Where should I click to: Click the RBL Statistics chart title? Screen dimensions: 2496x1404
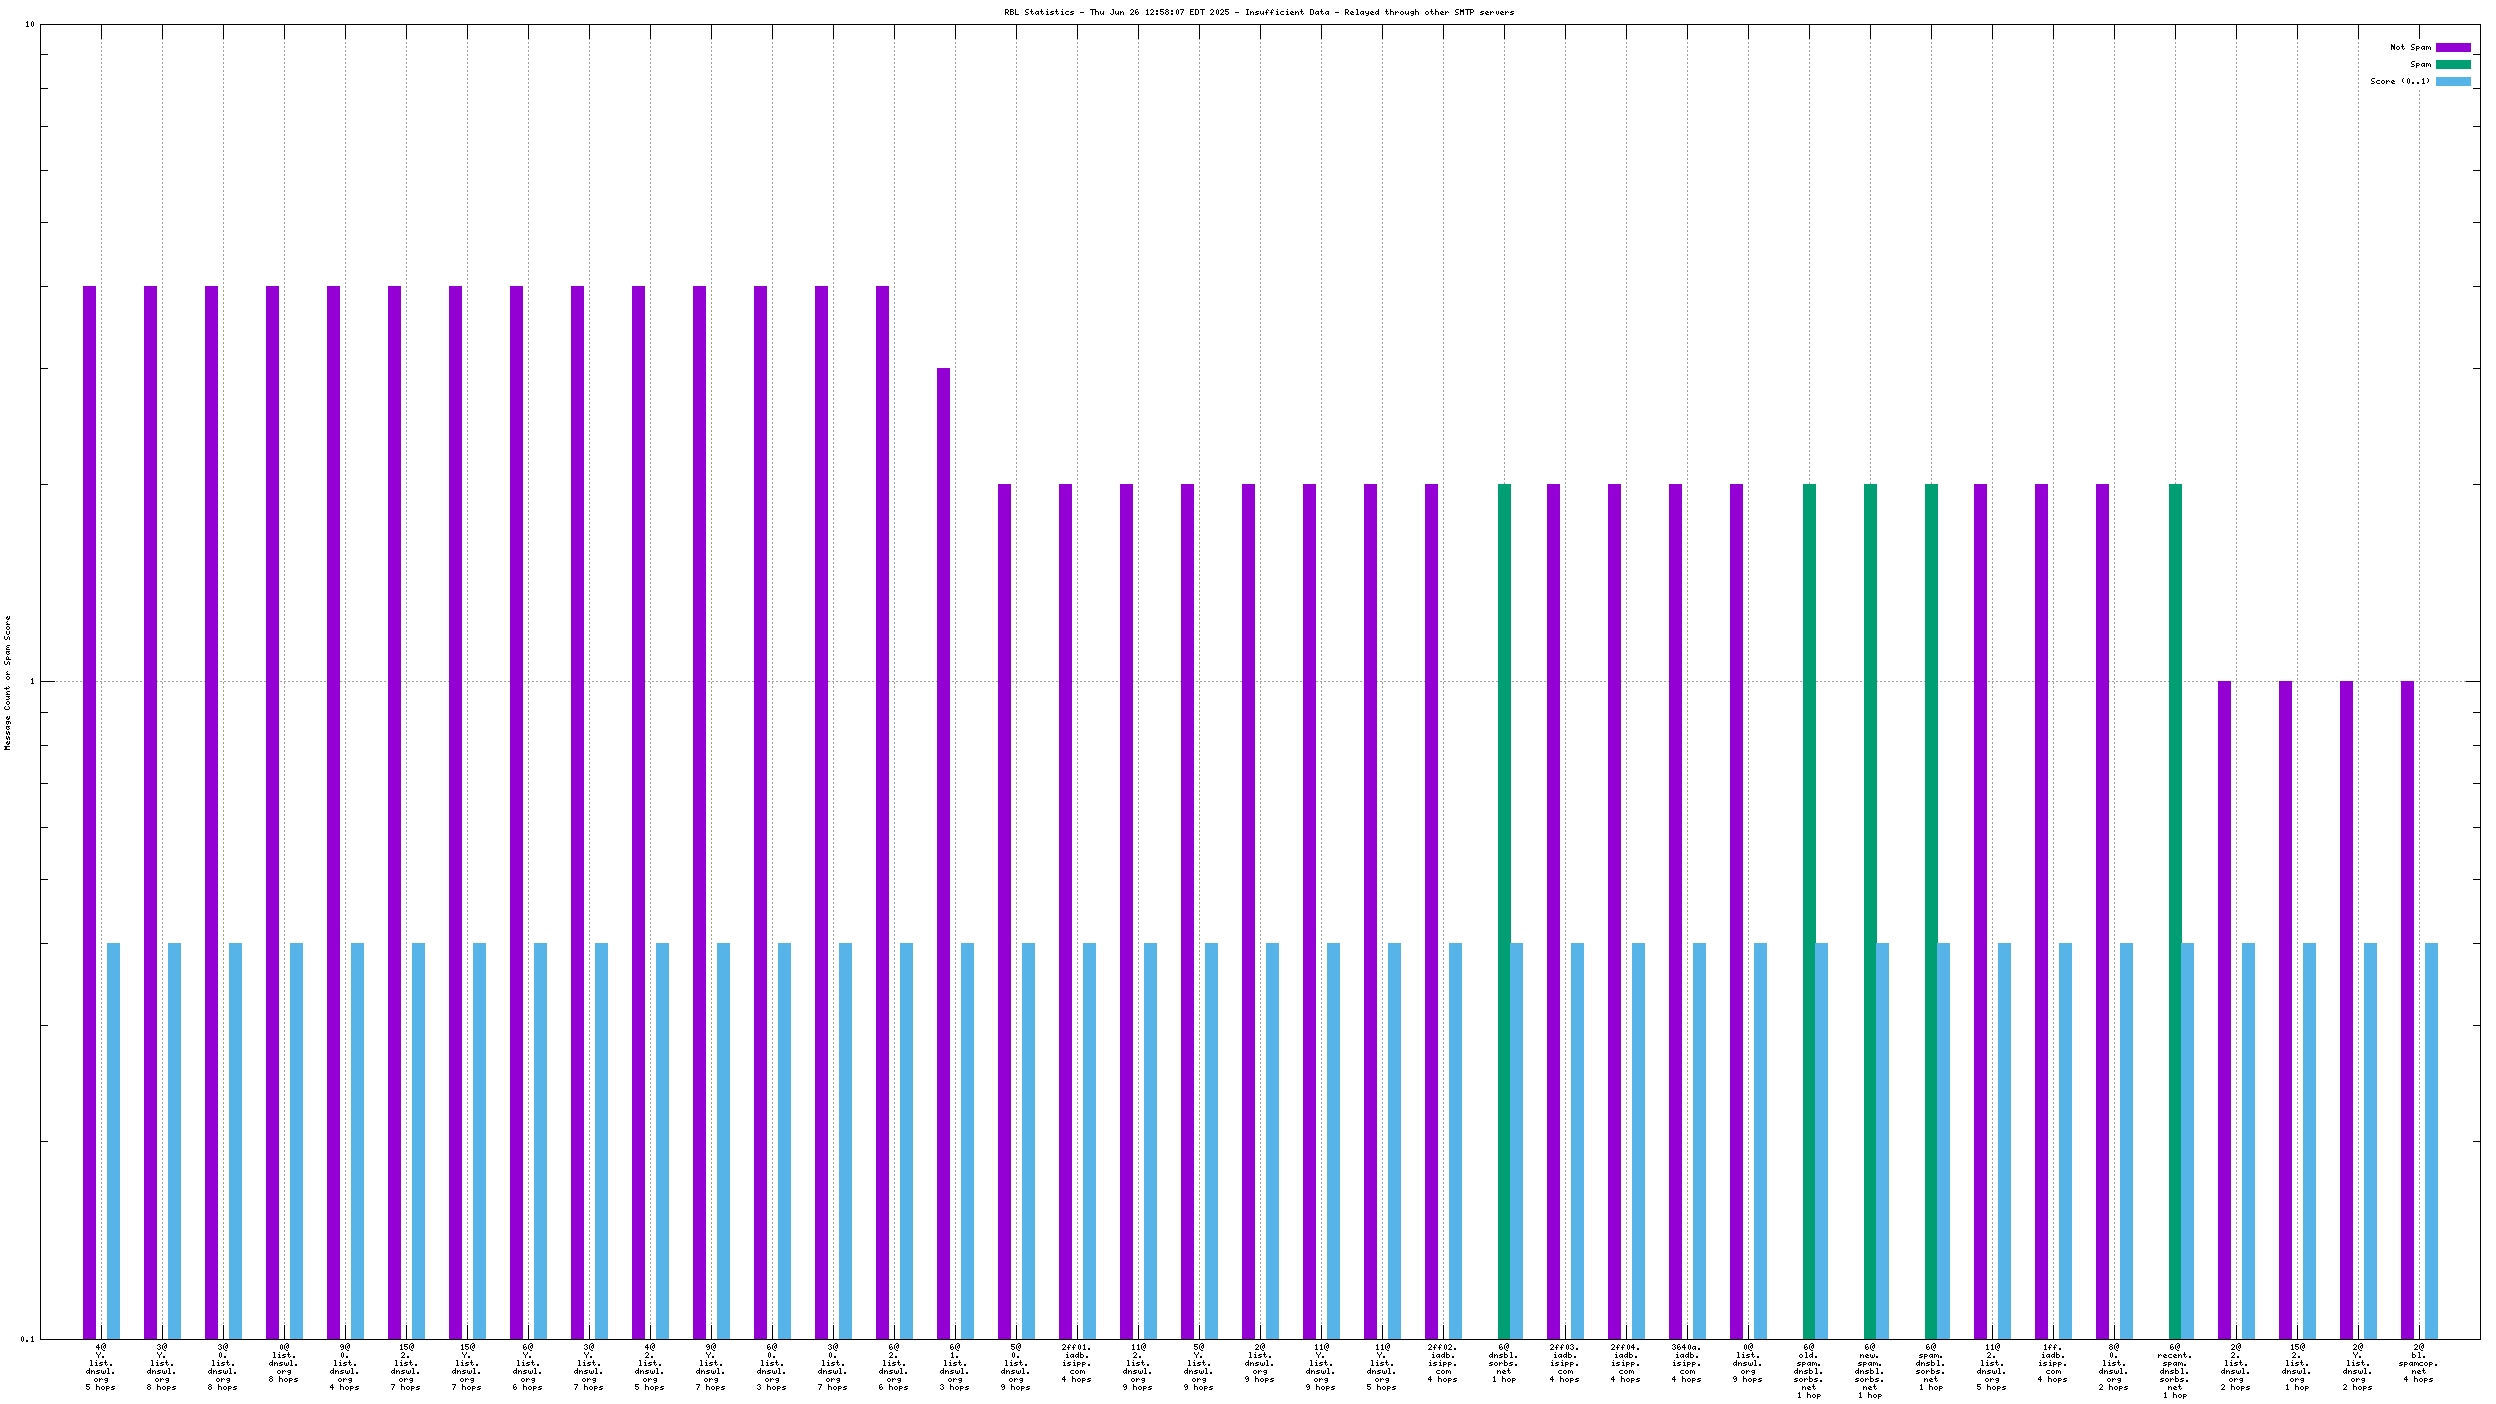(1259, 12)
